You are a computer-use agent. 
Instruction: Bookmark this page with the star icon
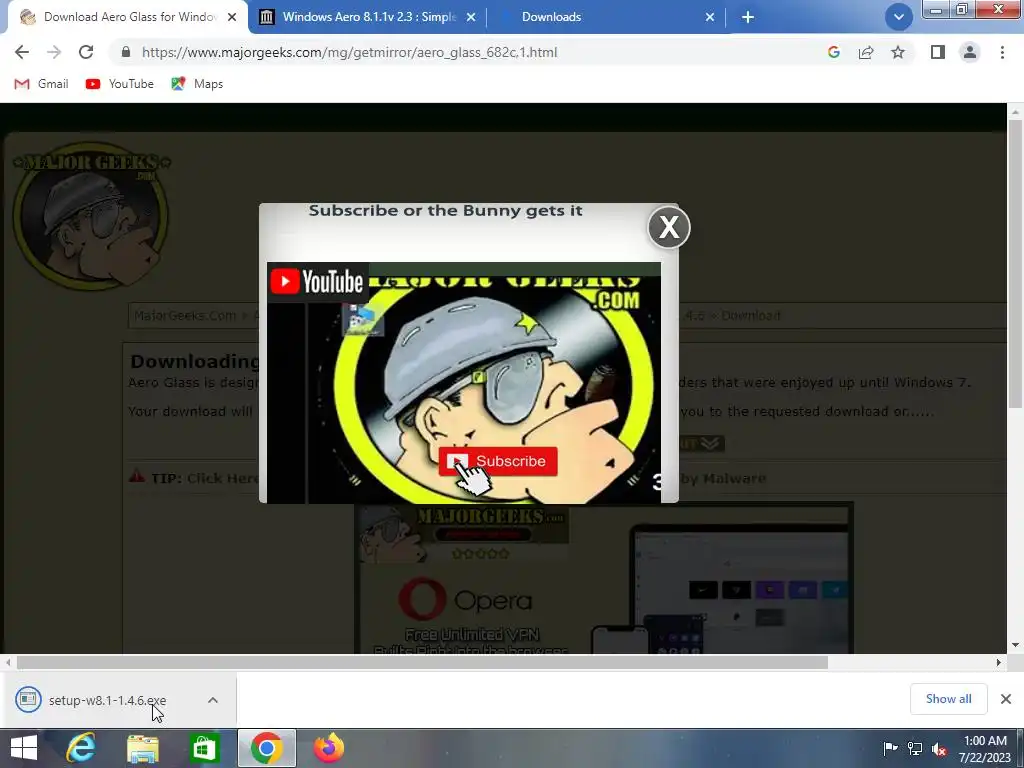coord(898,52)
